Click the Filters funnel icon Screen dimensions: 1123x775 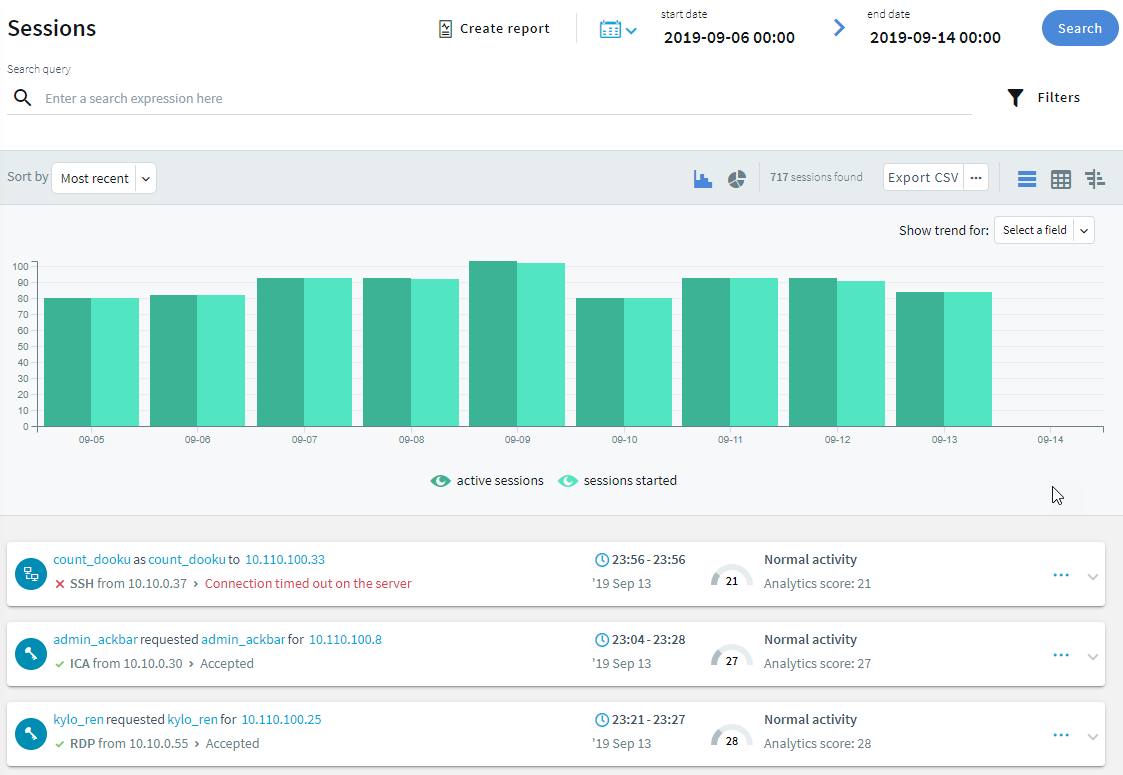pyautogui.click(x=1016, y=98)
